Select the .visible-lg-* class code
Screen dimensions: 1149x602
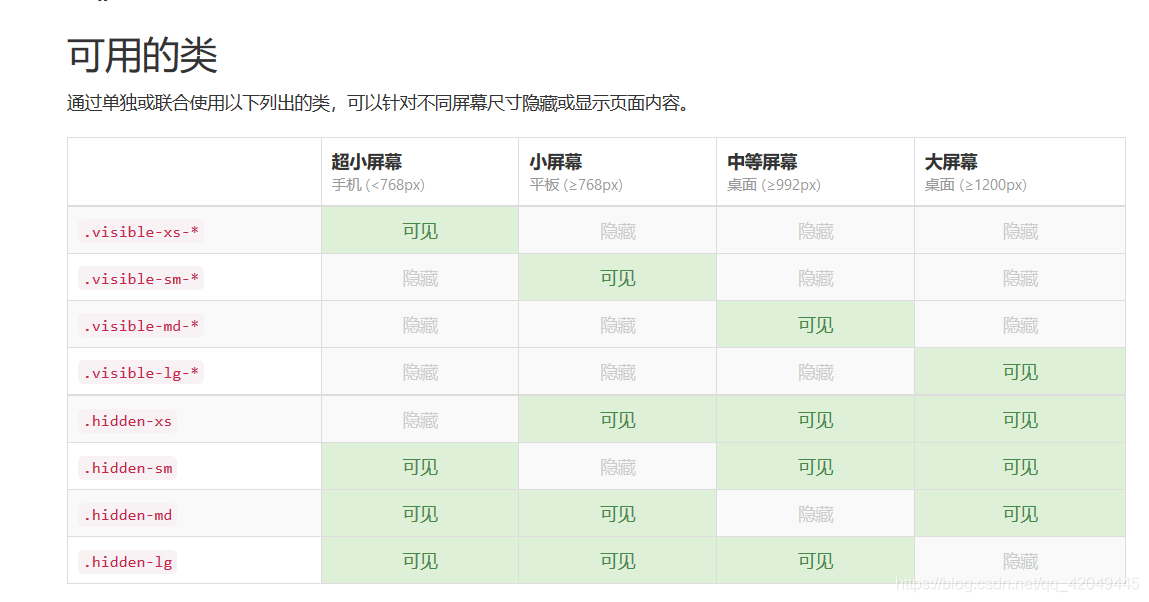pyautogui.click(x=141, y=373)
